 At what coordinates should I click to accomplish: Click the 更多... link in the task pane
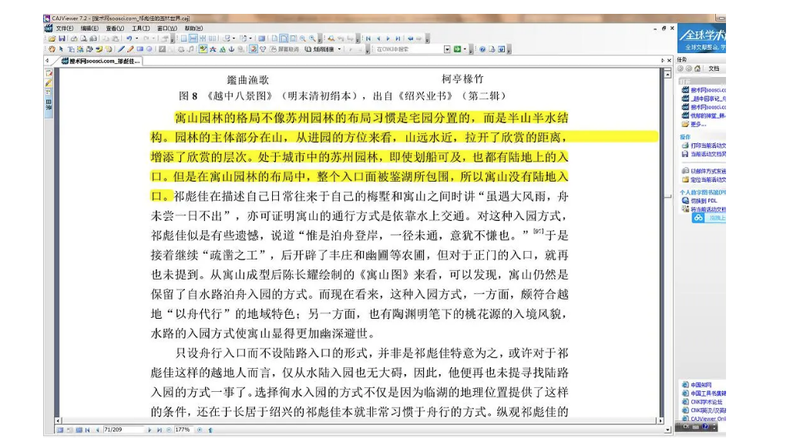pos(698,124)
